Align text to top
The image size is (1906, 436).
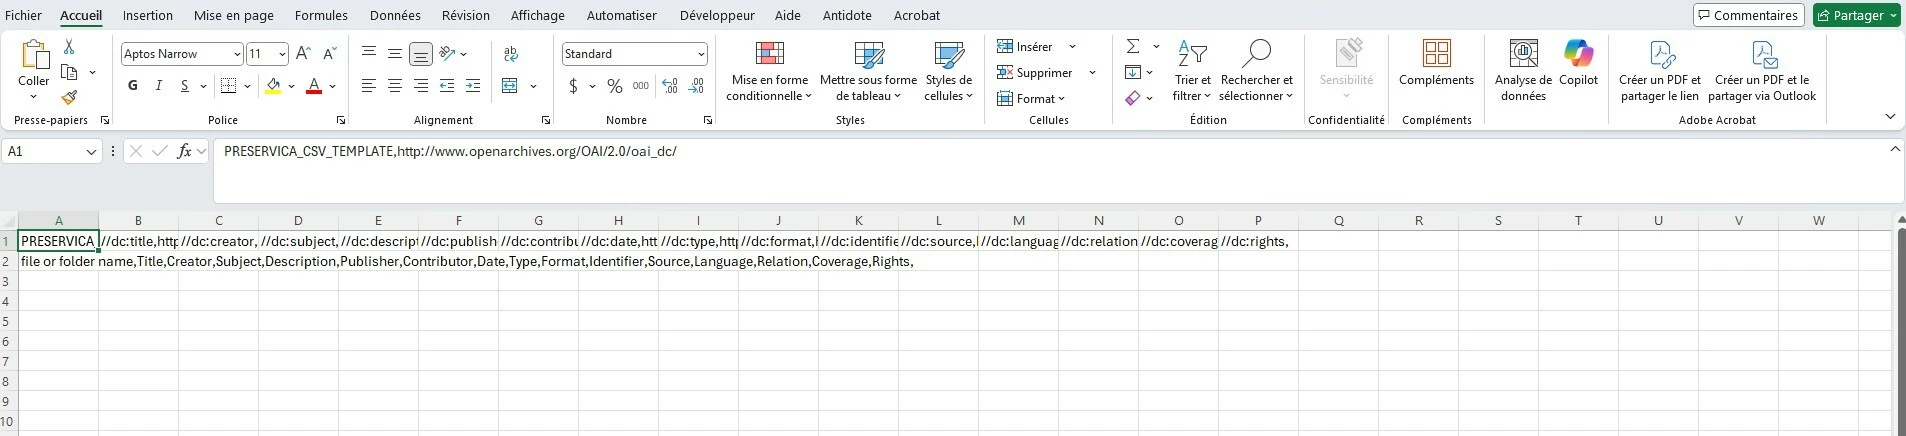[x=369, y=54]
